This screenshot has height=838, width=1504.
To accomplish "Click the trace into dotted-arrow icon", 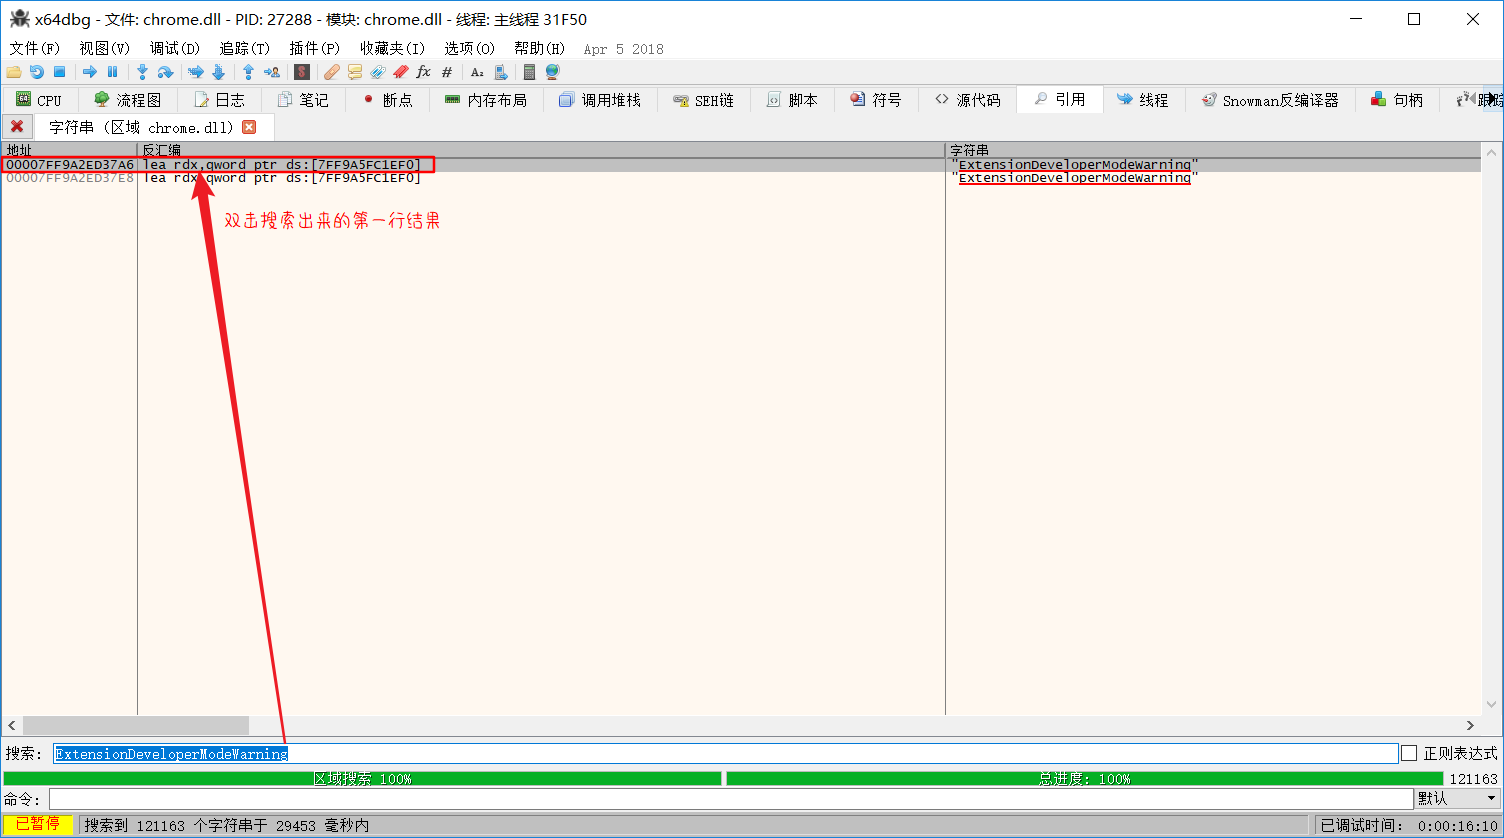I will (196, 72).
